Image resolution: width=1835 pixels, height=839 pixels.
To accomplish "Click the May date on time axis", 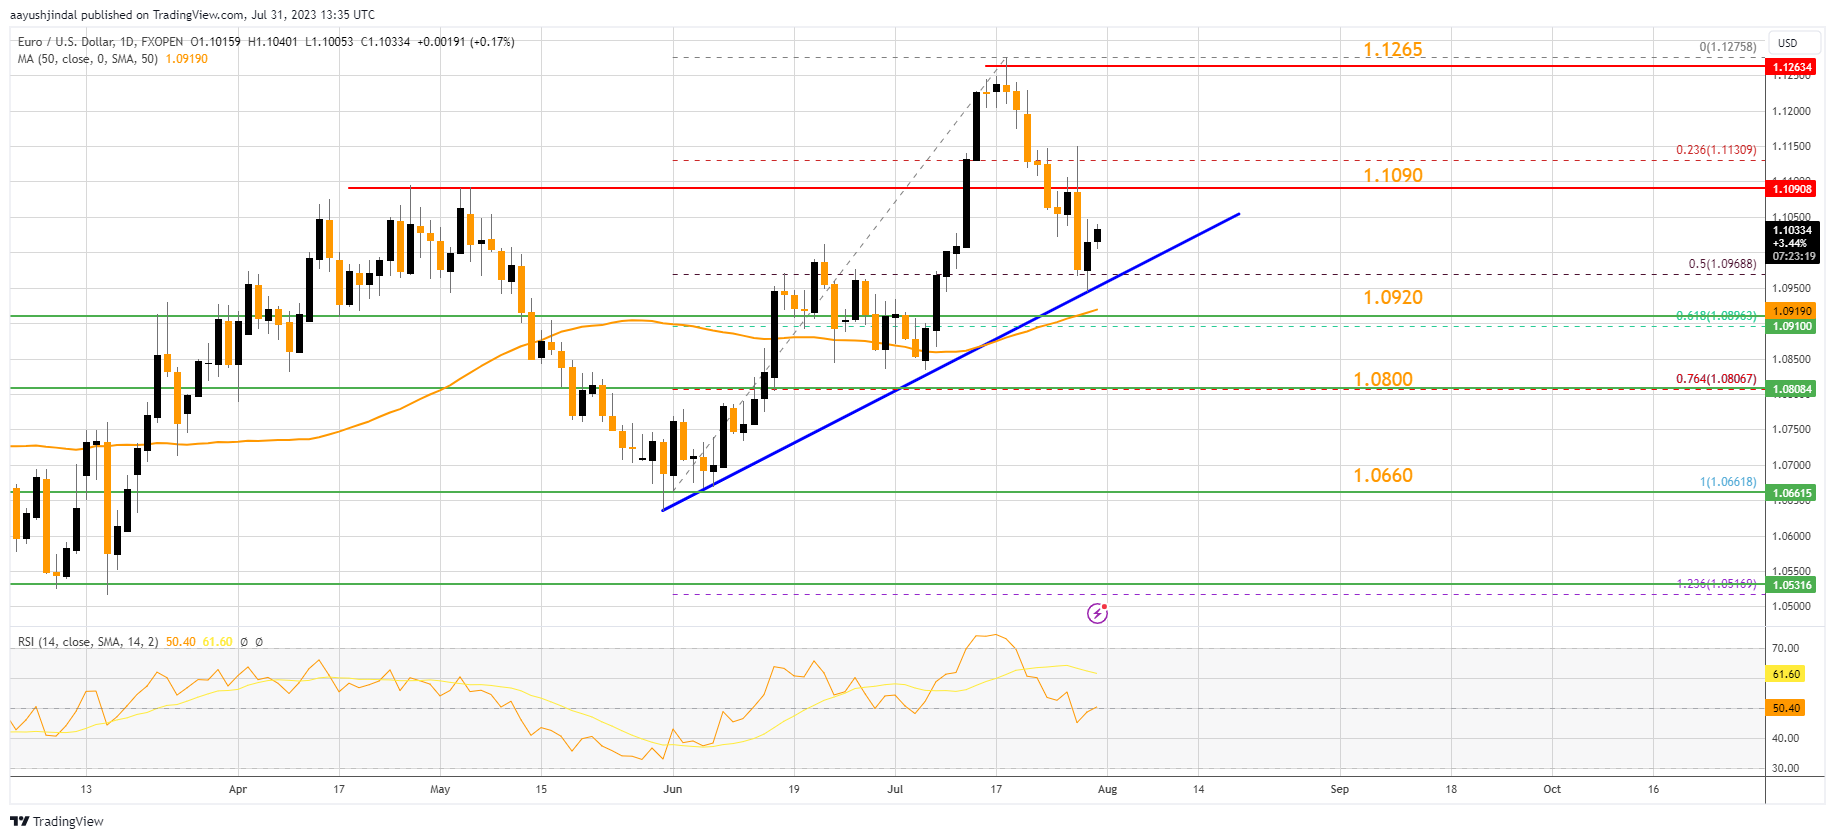I will pos(440,789).
